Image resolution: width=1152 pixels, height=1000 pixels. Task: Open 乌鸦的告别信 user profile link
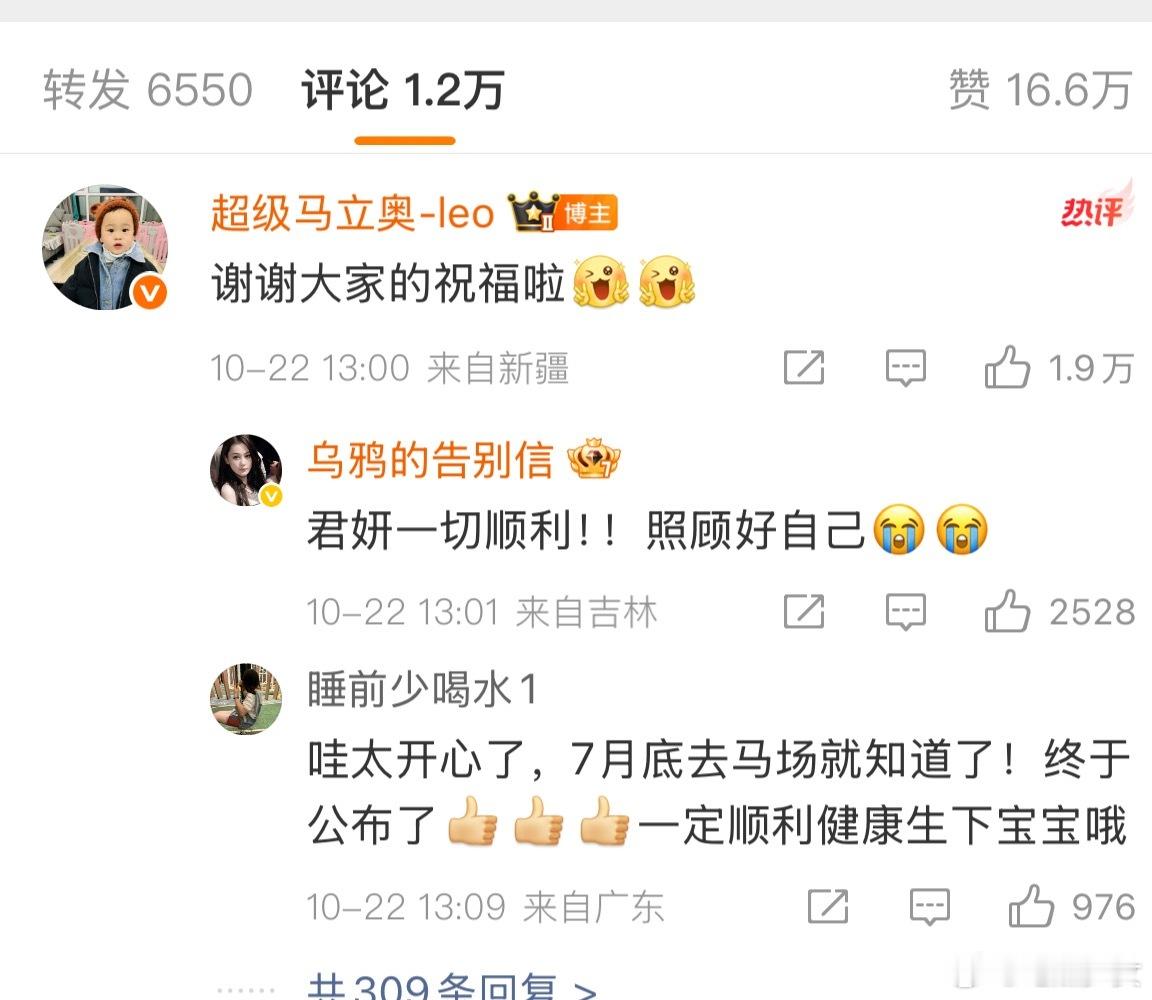coord(430,460)
